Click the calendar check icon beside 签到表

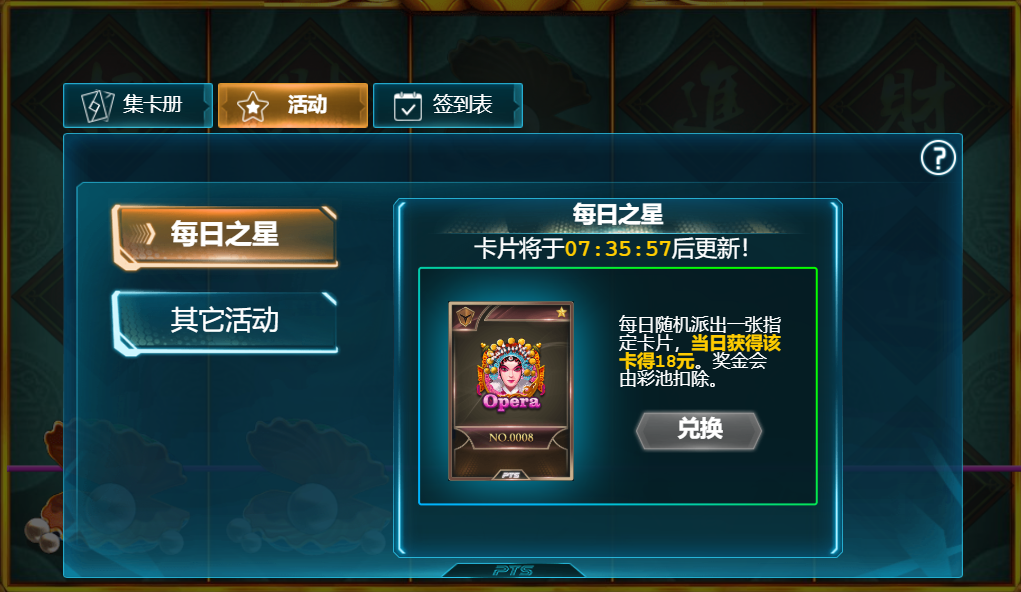(x=408, y=106)
